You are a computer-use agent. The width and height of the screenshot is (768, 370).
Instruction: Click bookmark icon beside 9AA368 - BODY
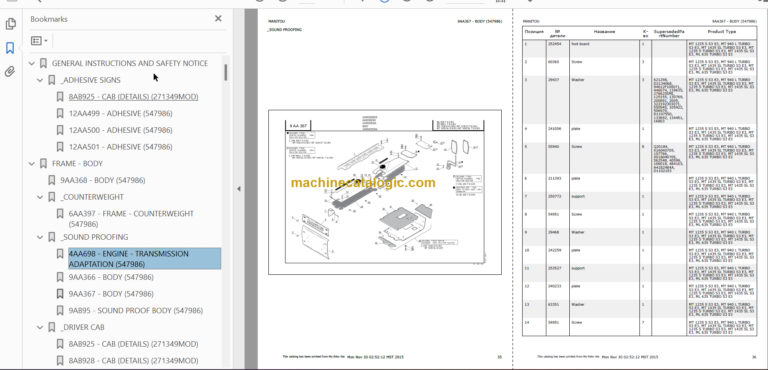(x=51, y=180)
